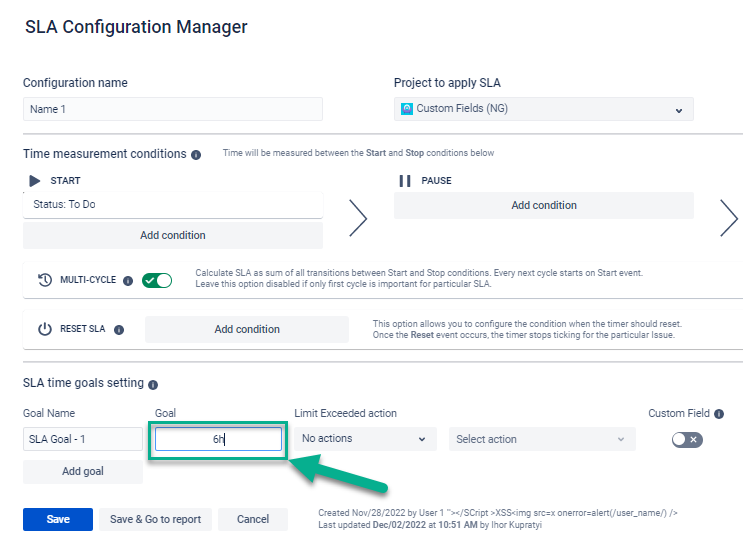
Task: Open the Project to apply SLA dropdown
Action: pyautogui.click(x=544, y=109)
